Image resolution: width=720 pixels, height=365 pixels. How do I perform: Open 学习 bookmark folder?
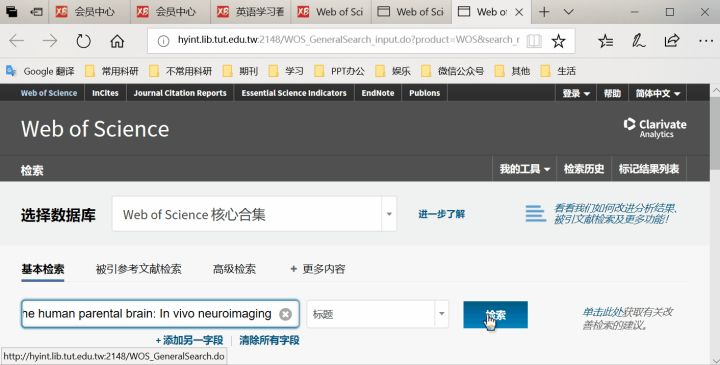pyautogui.click(x=286, y=71)
